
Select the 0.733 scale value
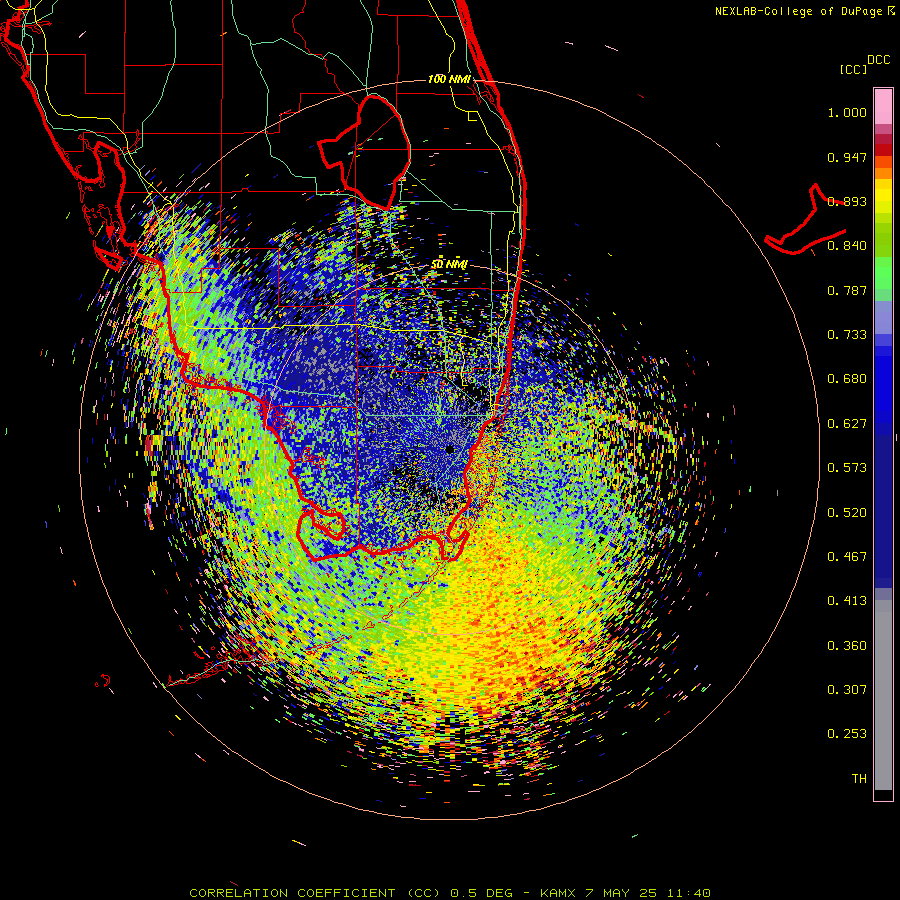(x=847, y=335)
